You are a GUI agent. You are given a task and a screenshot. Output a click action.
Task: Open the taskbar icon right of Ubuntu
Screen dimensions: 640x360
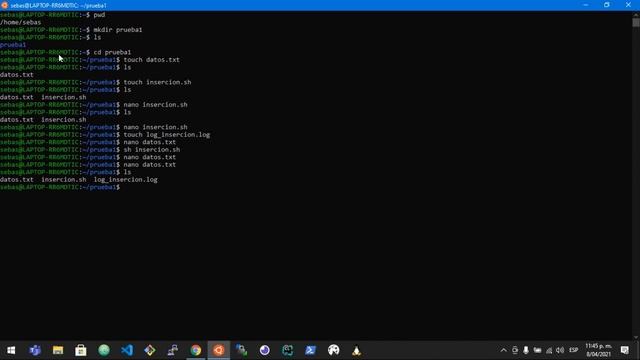point(242,350)
